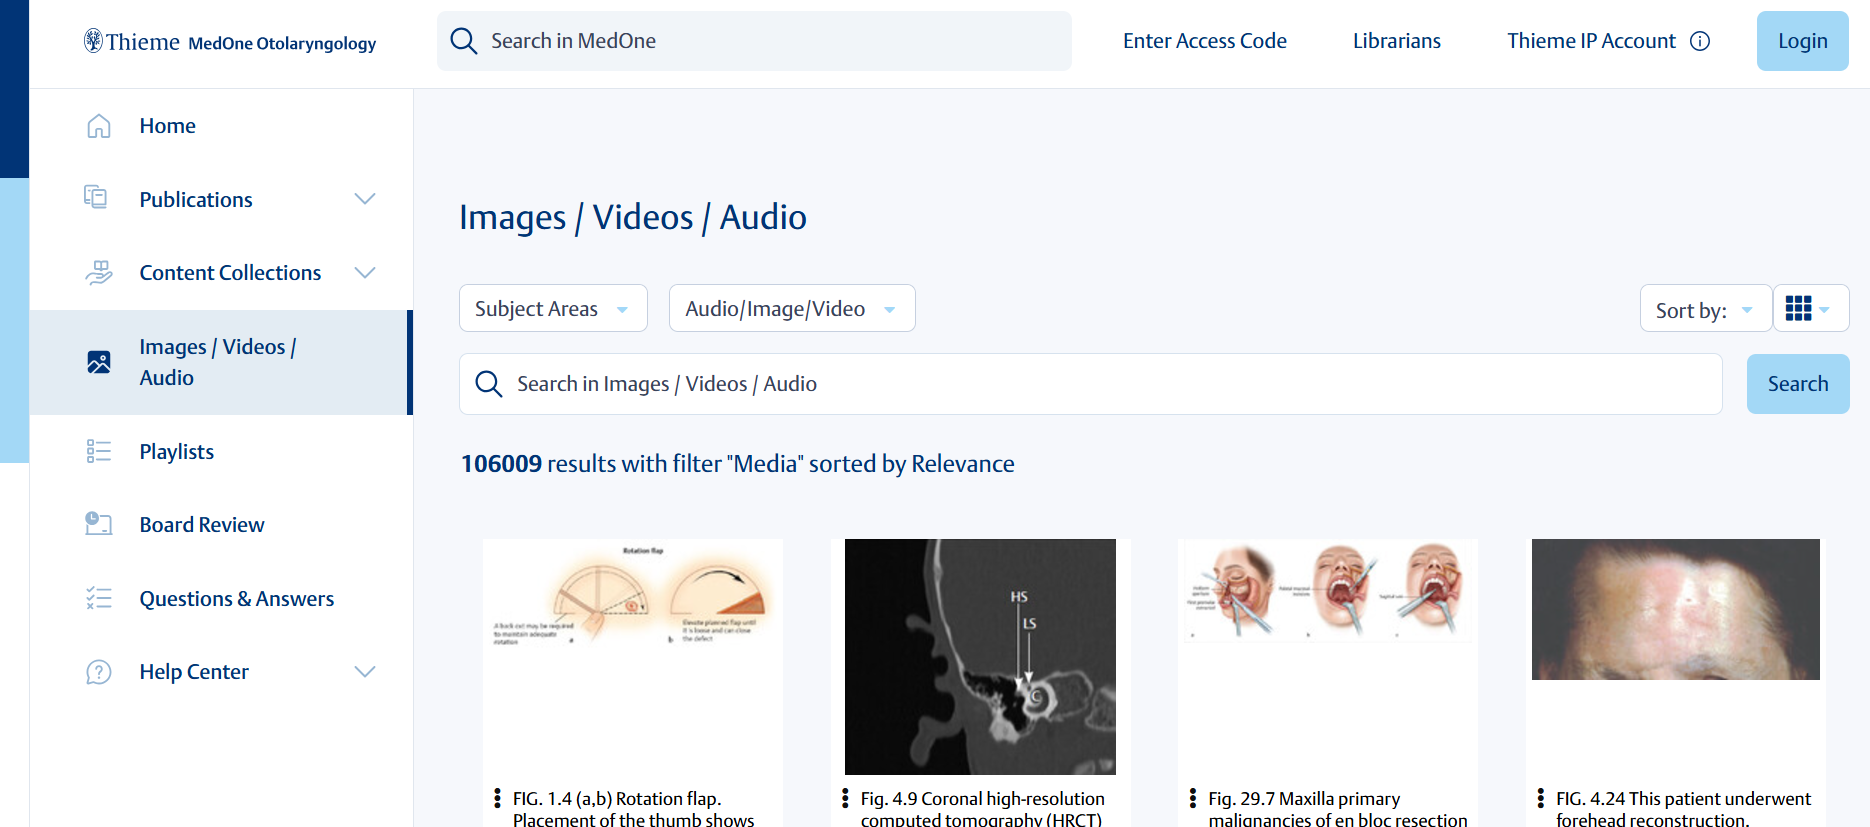
Task: Click the Questions & Answers checklist icon
Action: point(98,598)
